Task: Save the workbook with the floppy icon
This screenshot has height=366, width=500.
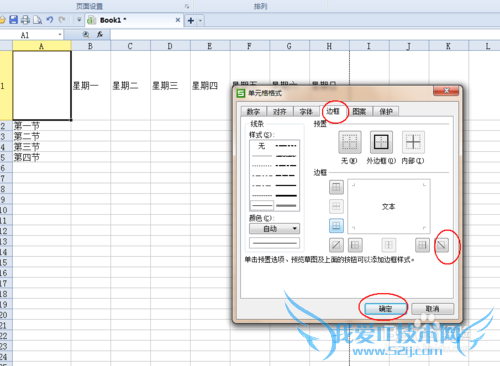Action: click(x=13, y=20)
